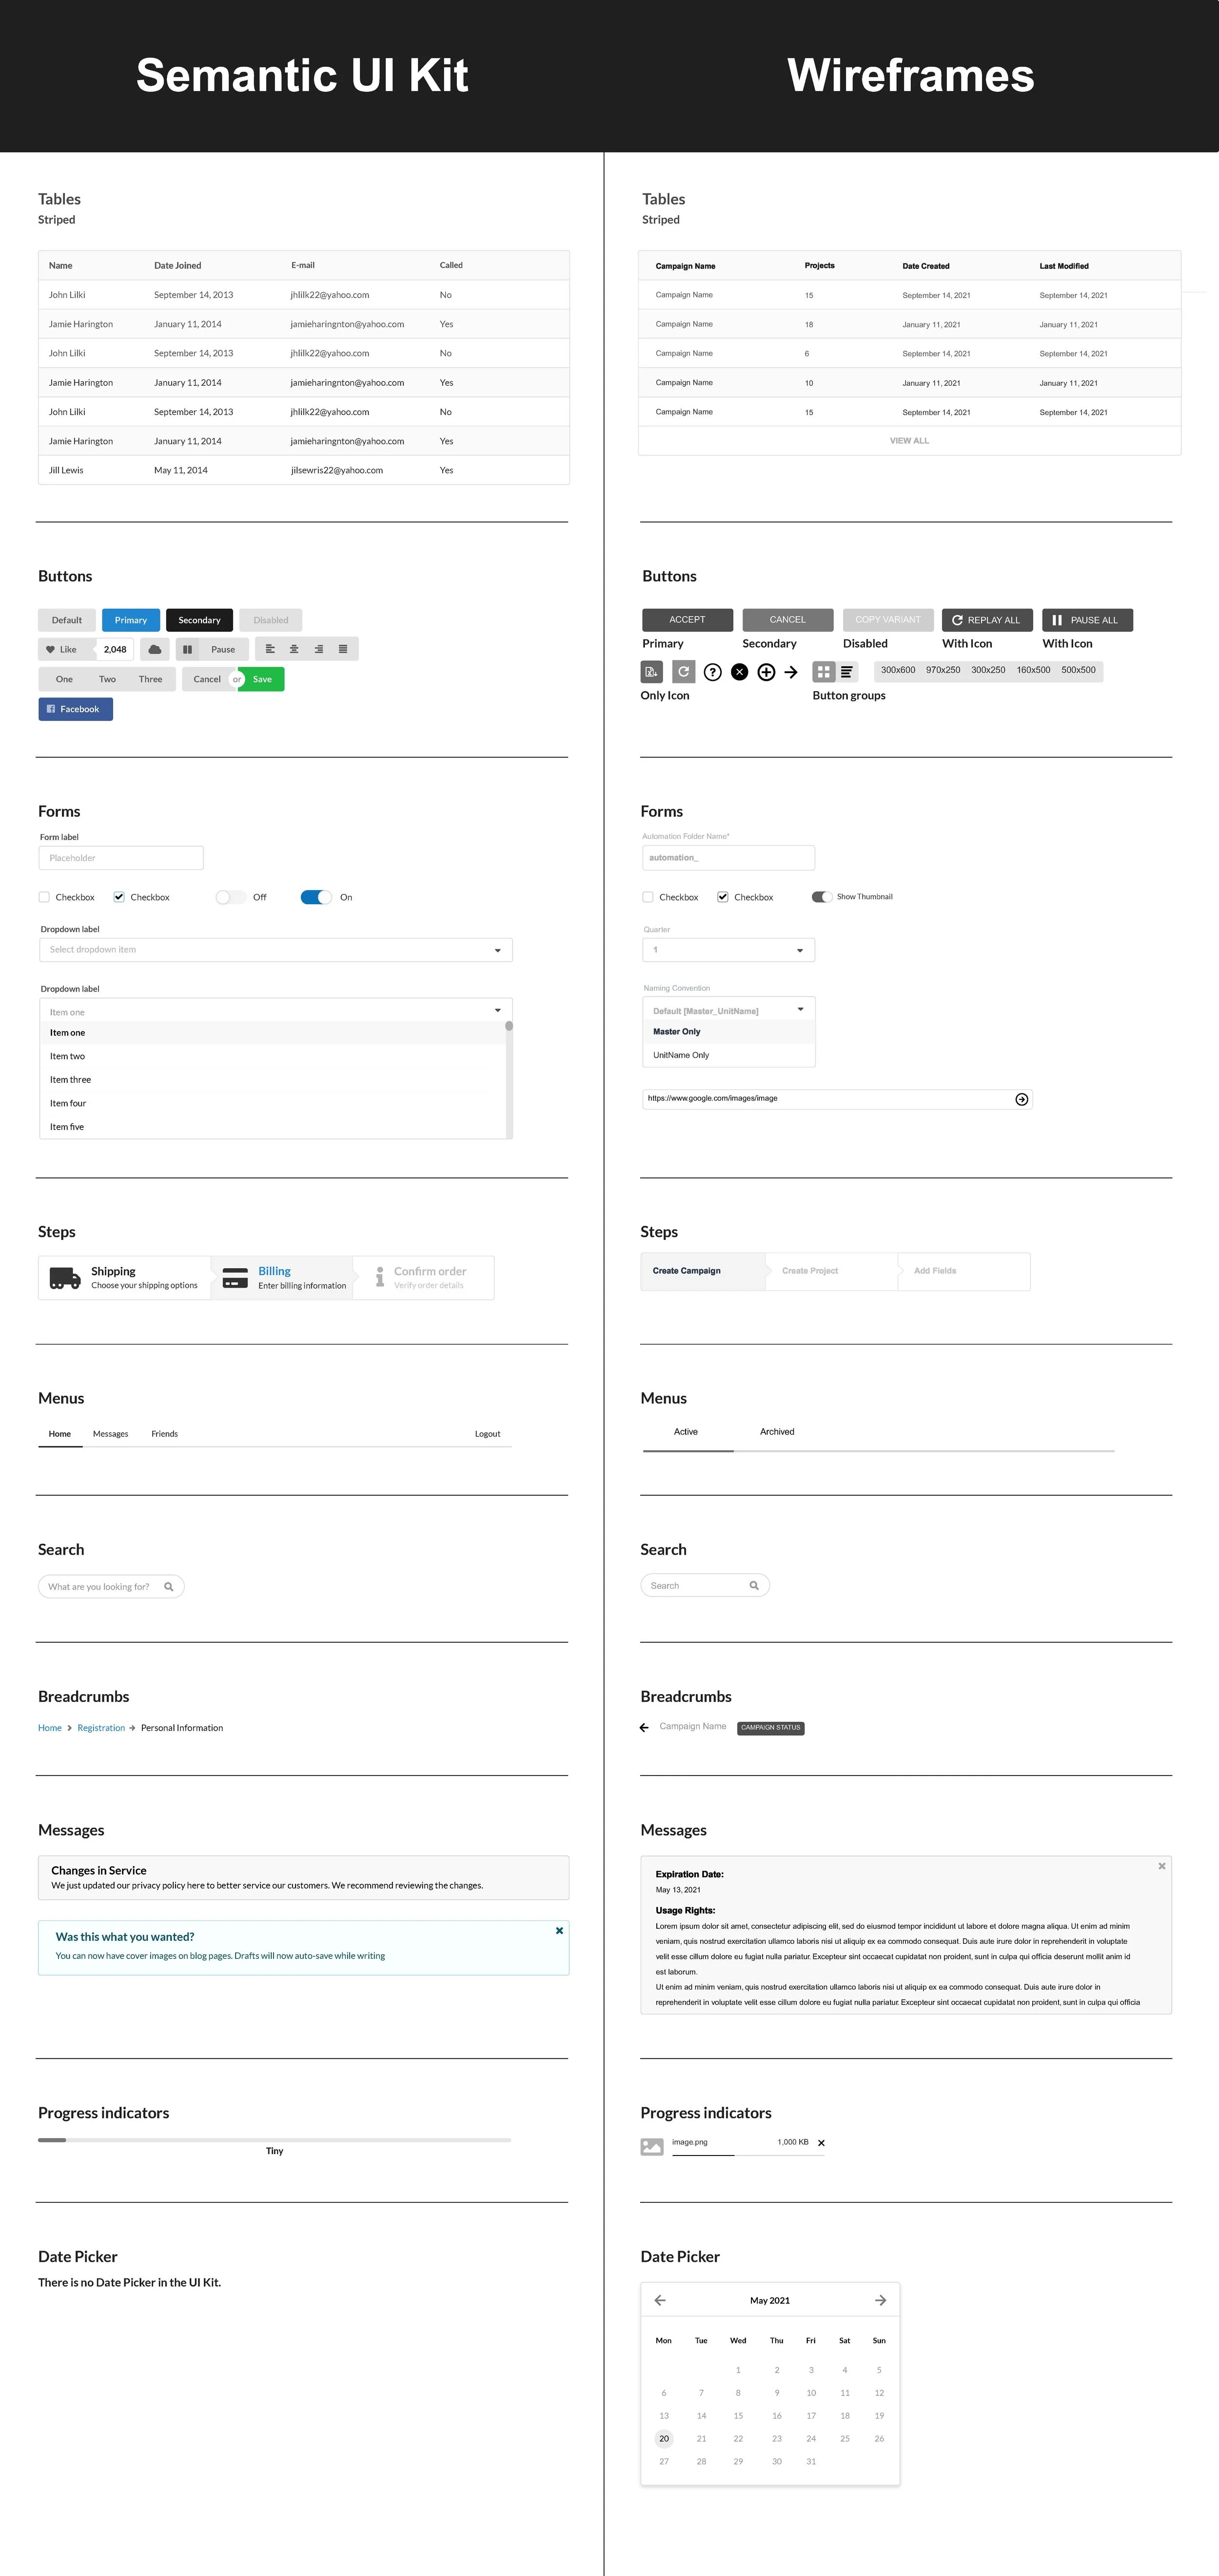Click the Tiny progress bar
Image resolution: width=1219 pixels, height=2576 pixels.
pyautogui.click(x=274, y=2140)
